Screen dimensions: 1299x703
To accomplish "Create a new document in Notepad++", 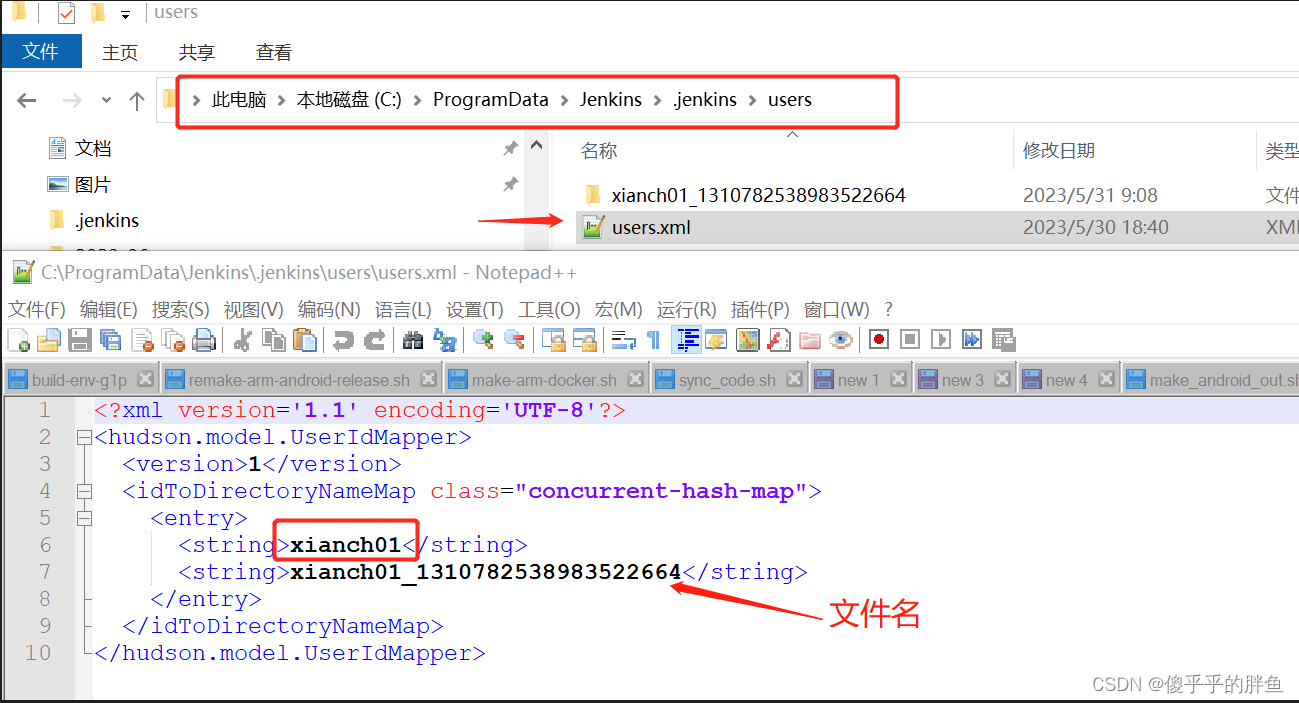I will coord(19,340).
